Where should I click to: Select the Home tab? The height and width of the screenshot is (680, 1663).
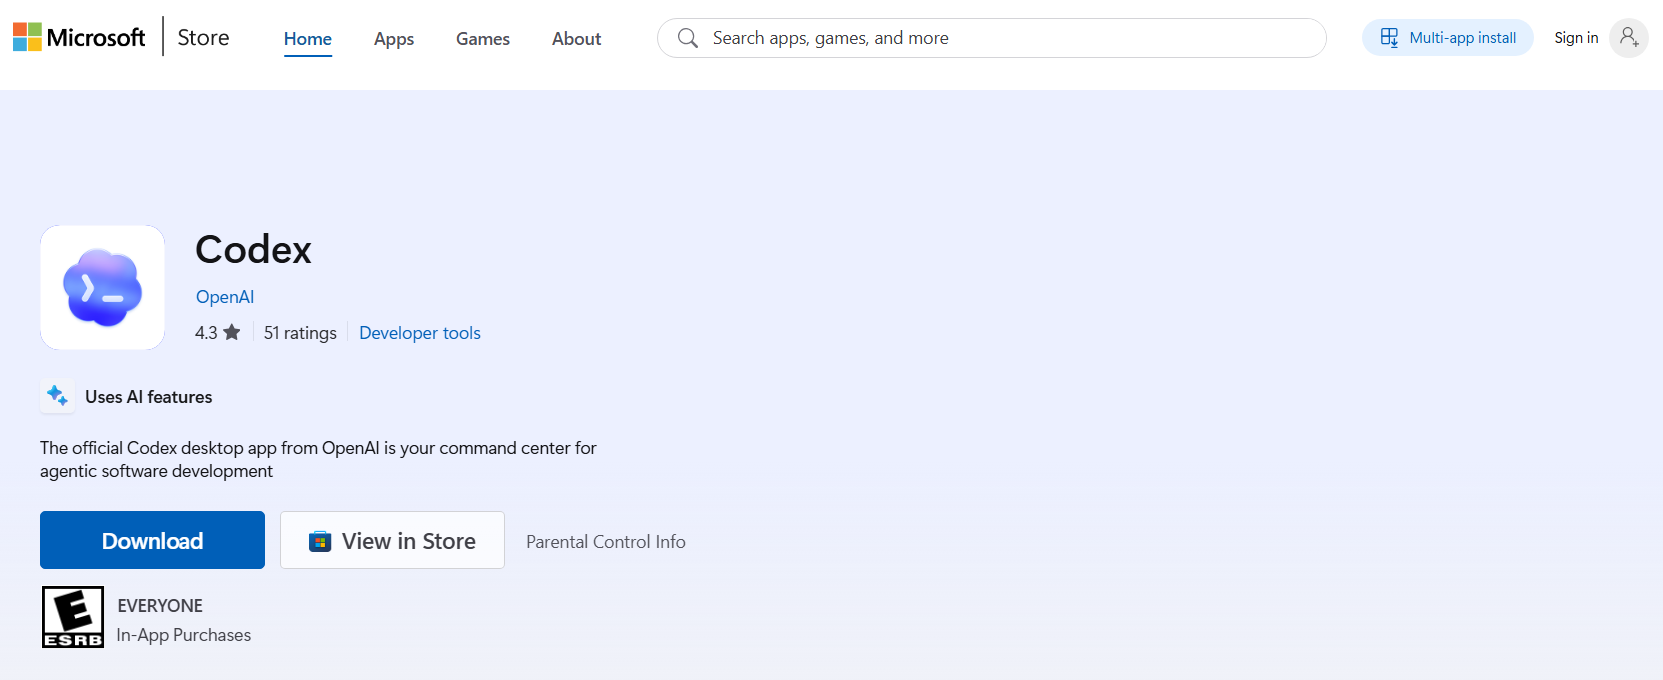pos(308,39)
